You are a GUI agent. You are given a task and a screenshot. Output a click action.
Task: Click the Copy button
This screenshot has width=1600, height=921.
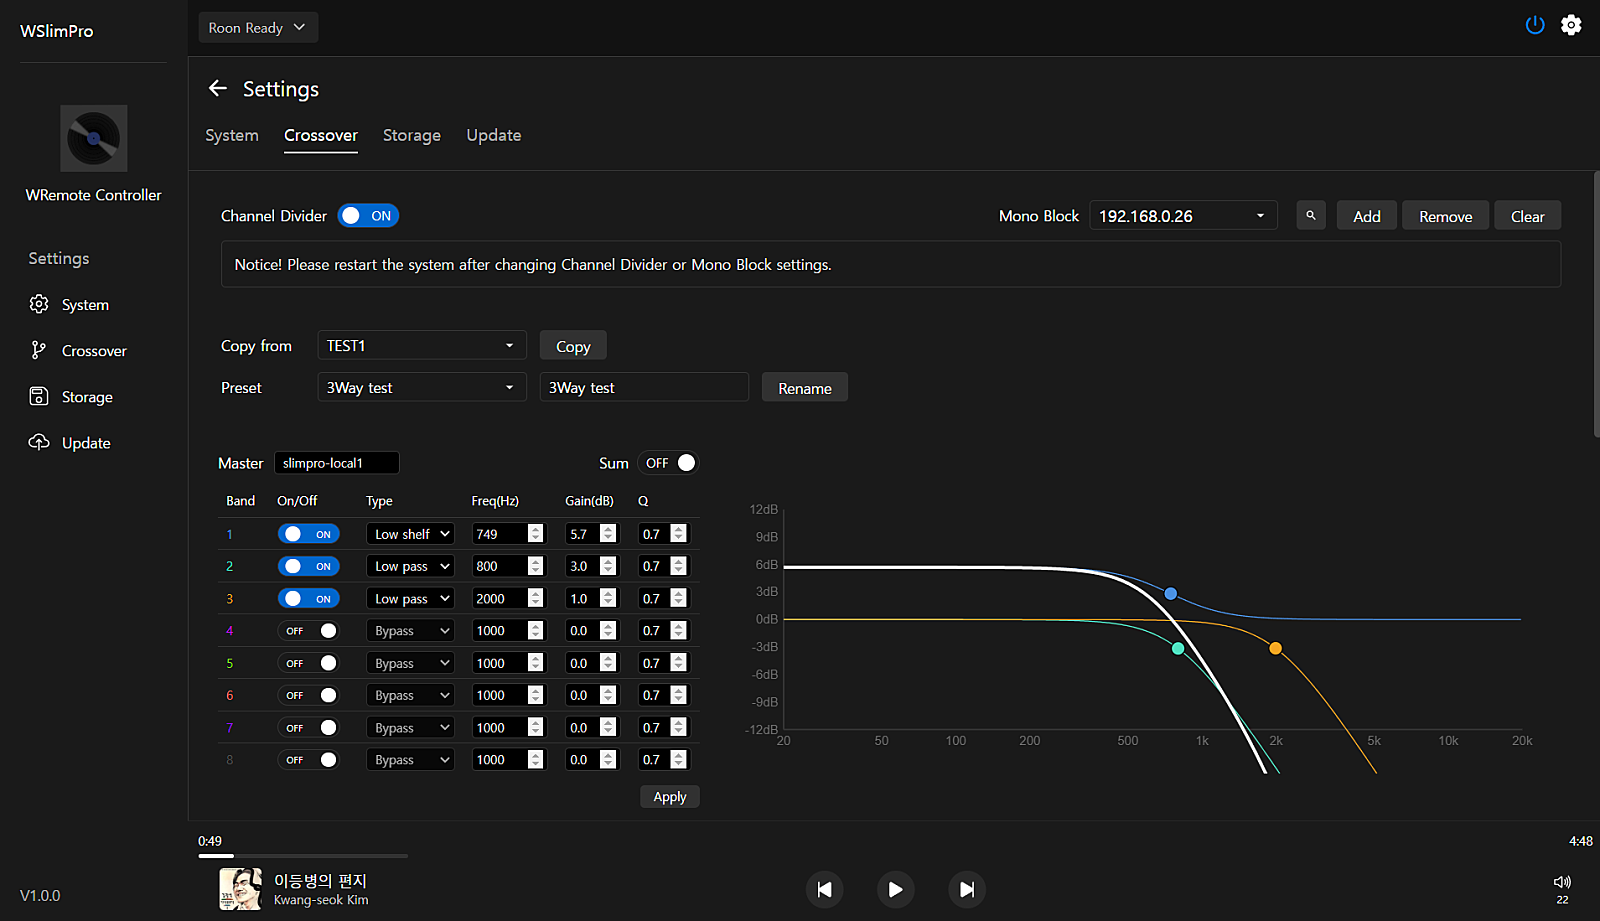(x=573, y=346)
